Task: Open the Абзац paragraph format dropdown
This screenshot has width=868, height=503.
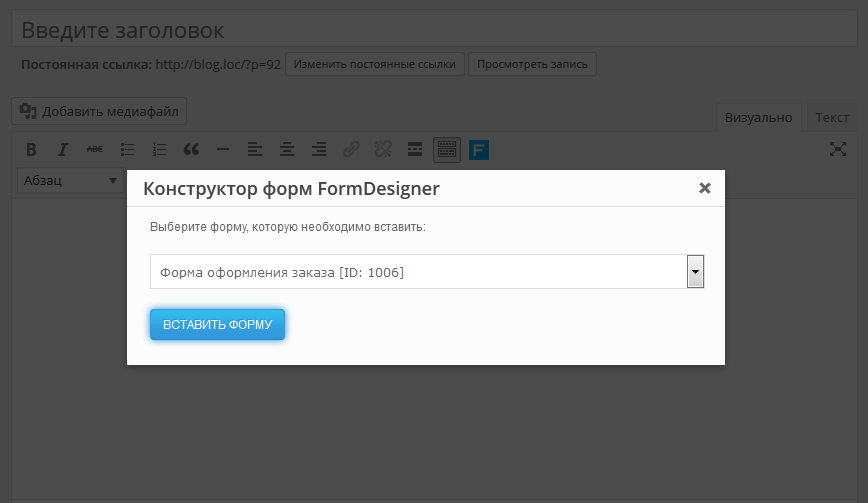Action: pos(70,180)
